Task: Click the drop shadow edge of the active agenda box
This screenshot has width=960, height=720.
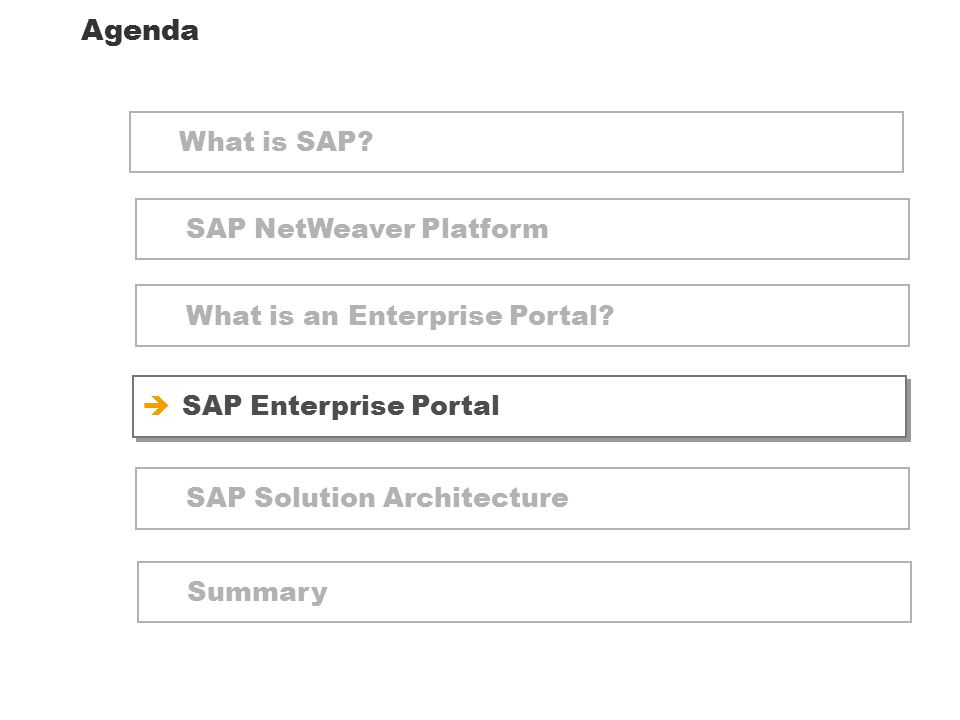Action: coord(909,409)
